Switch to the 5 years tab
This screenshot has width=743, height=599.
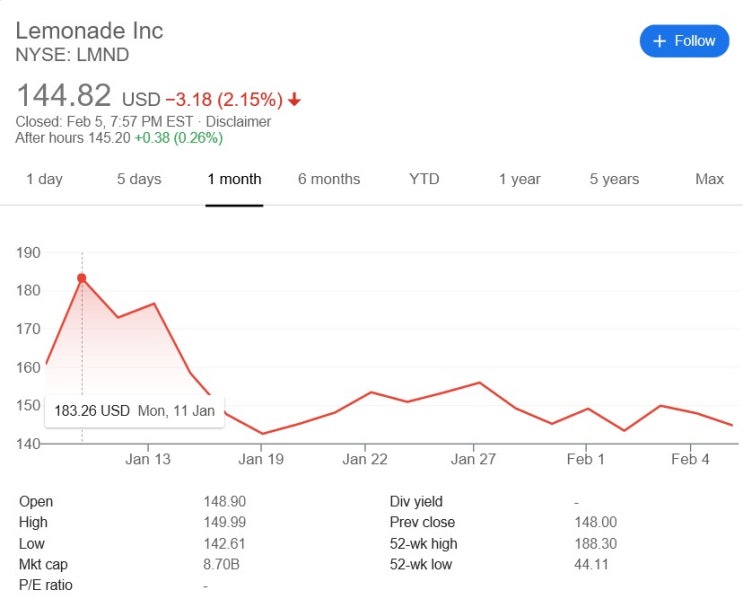point(614,179)
